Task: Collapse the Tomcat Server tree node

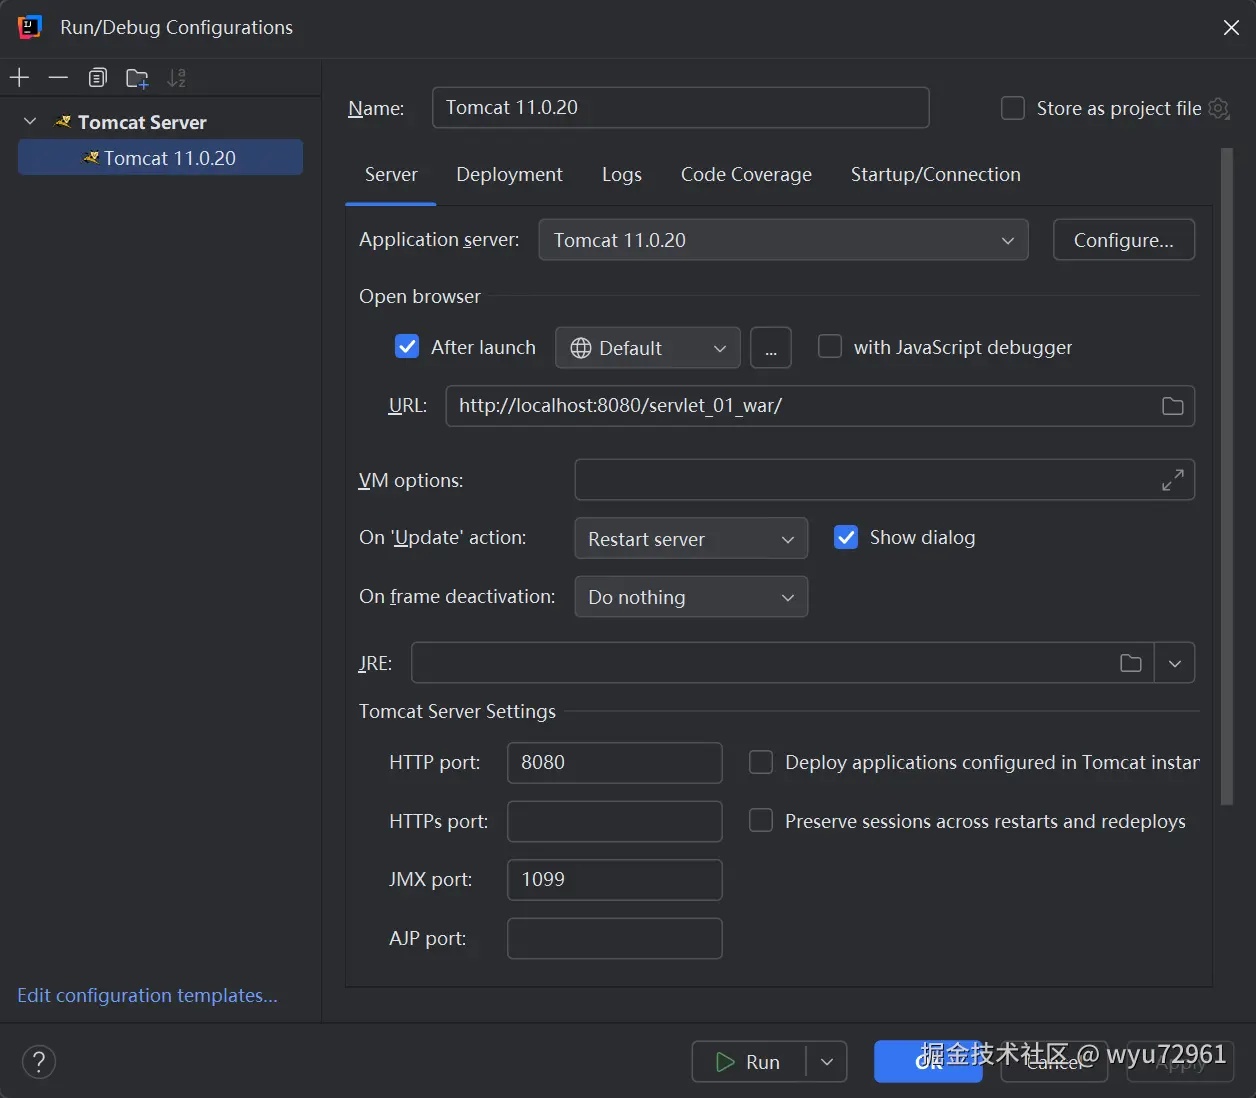Action: click(x=30, y=122)
